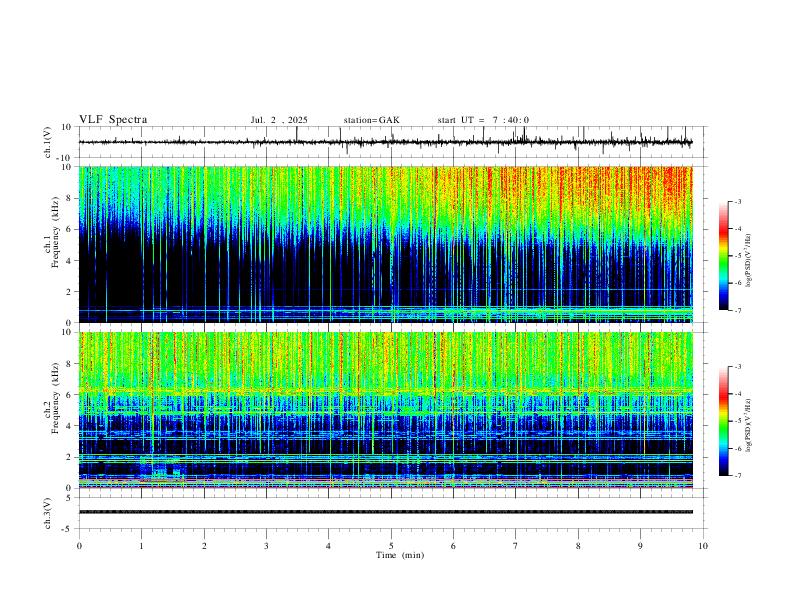Click the ch.3 black signal band
The image size is (792, 612).
point(386,512)
